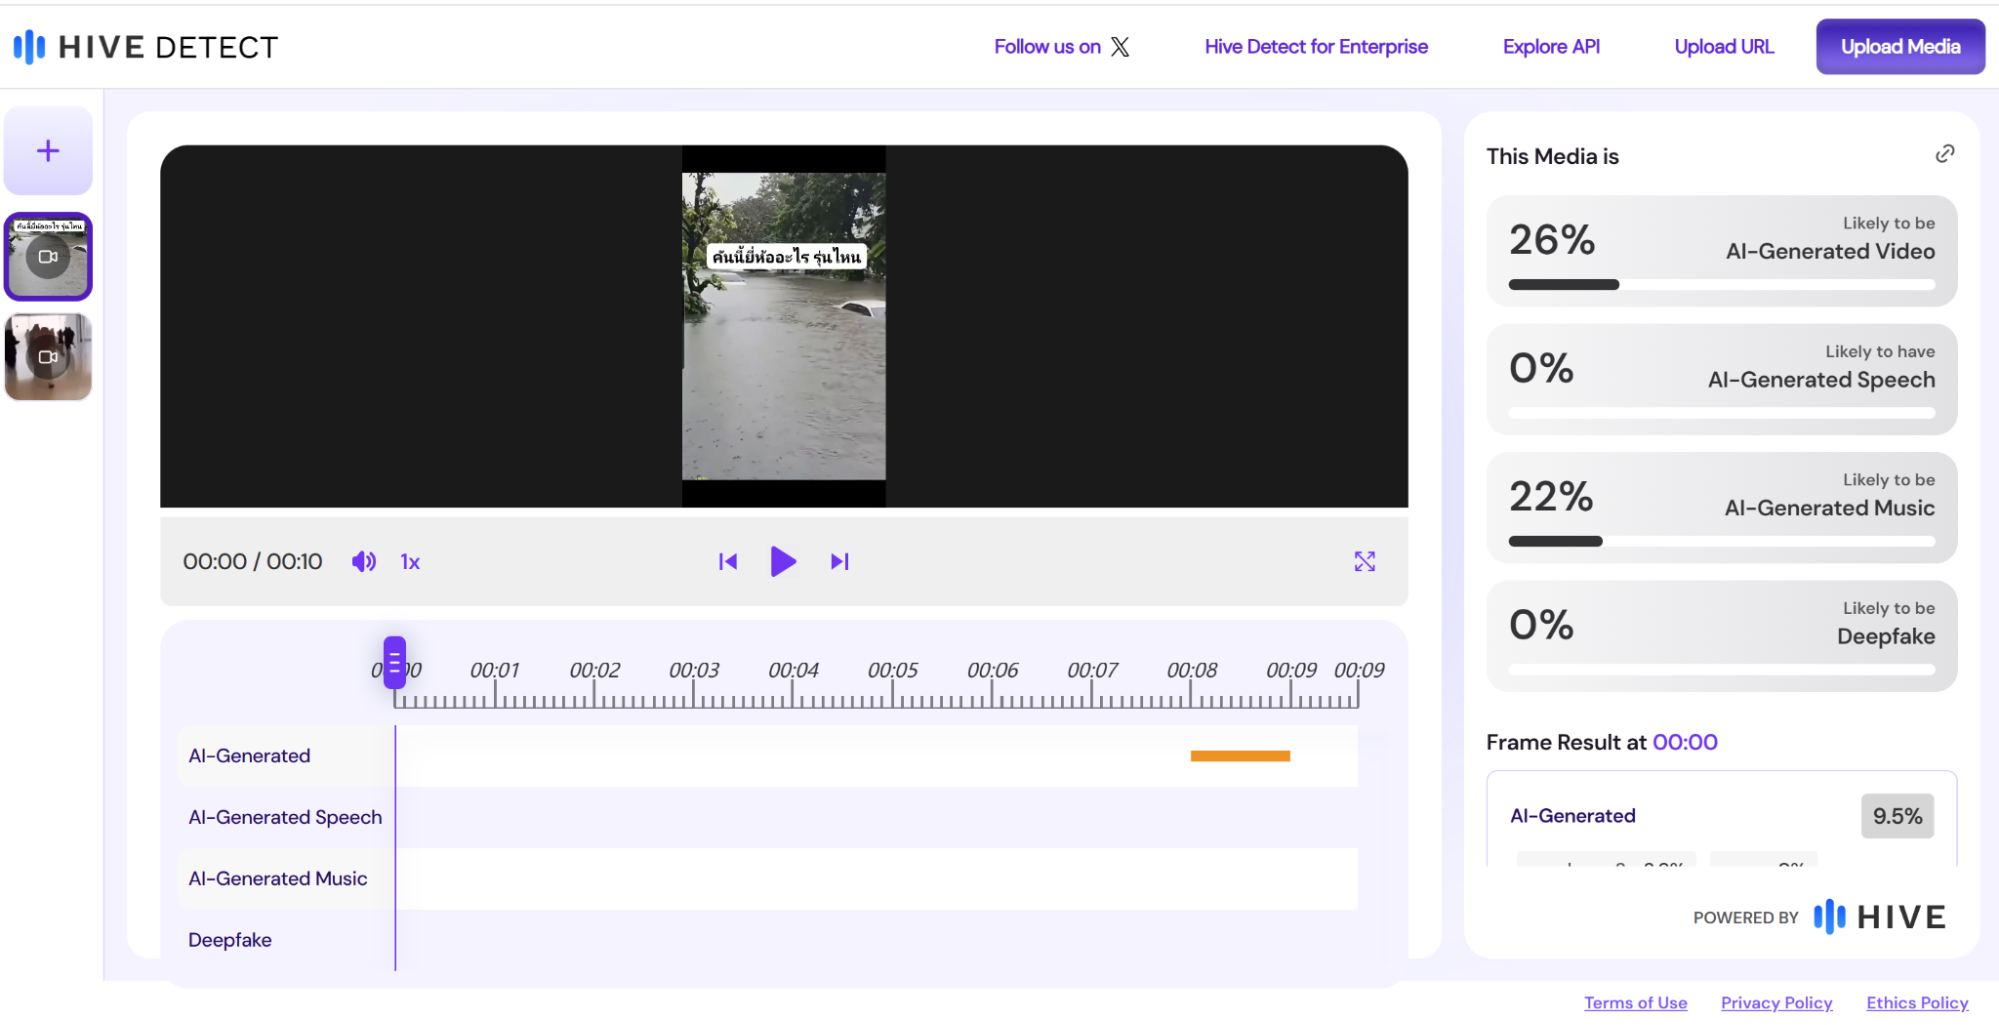The width and height of the screenshot is (1999, 1025).
Task: Click the 00:00 / 00:10 time display
Action: click(x=252, y=562)
